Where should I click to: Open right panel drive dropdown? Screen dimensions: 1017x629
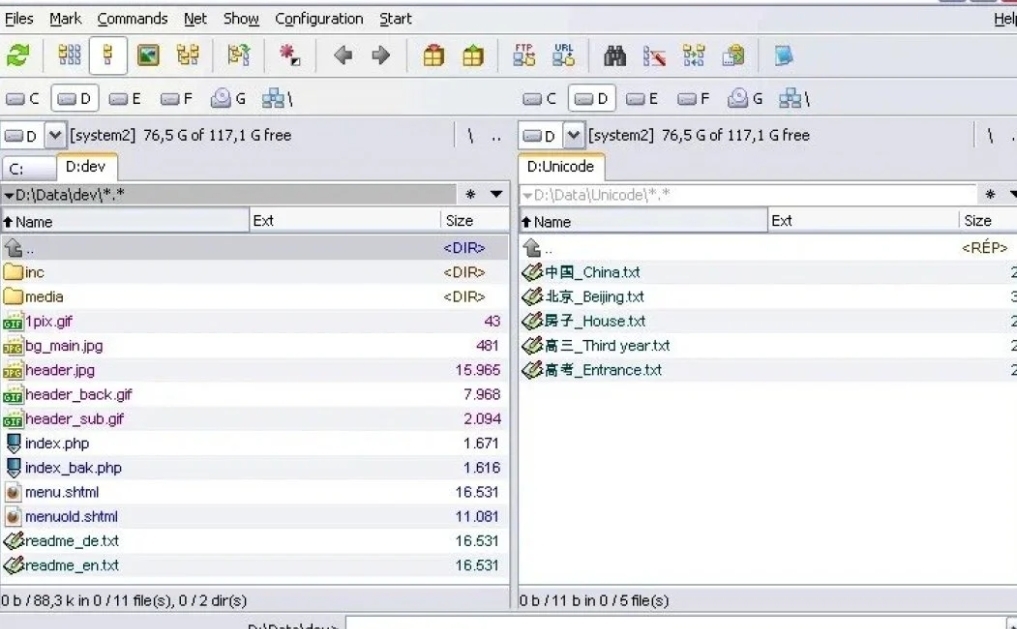point(573,136)
